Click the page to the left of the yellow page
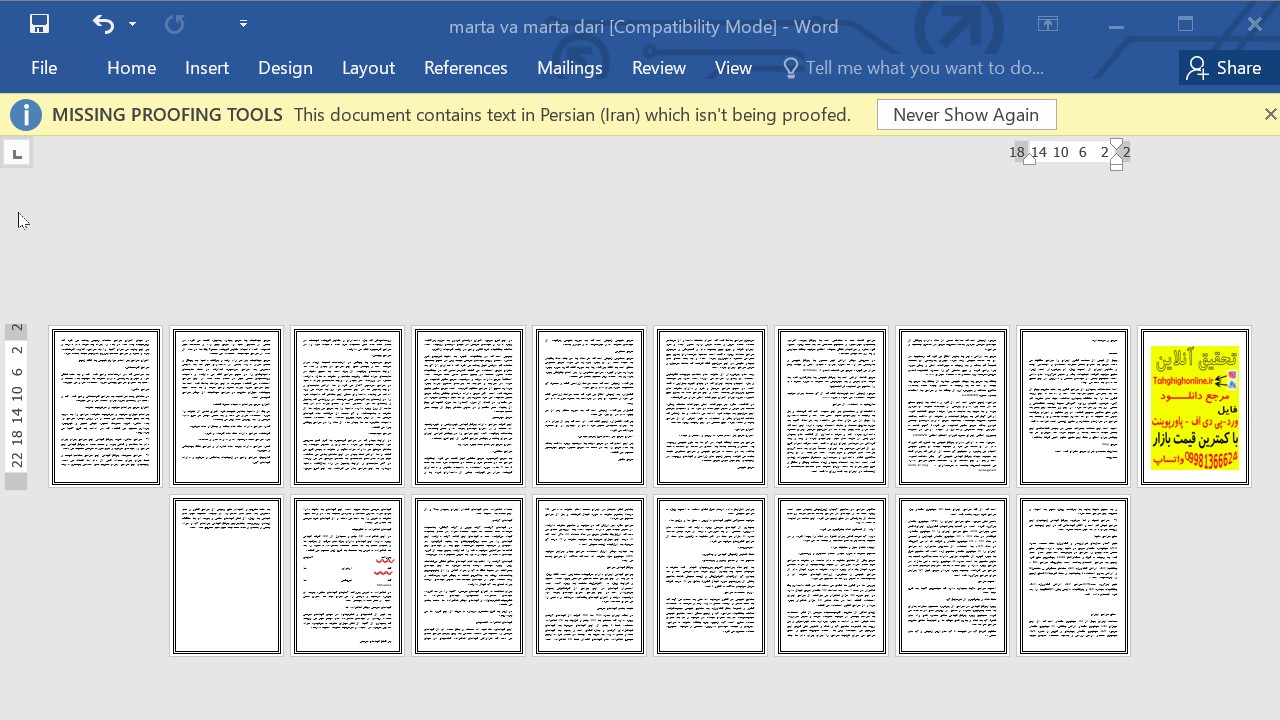The width and height of the screenshot is (1280, 720). [1074, 407]
